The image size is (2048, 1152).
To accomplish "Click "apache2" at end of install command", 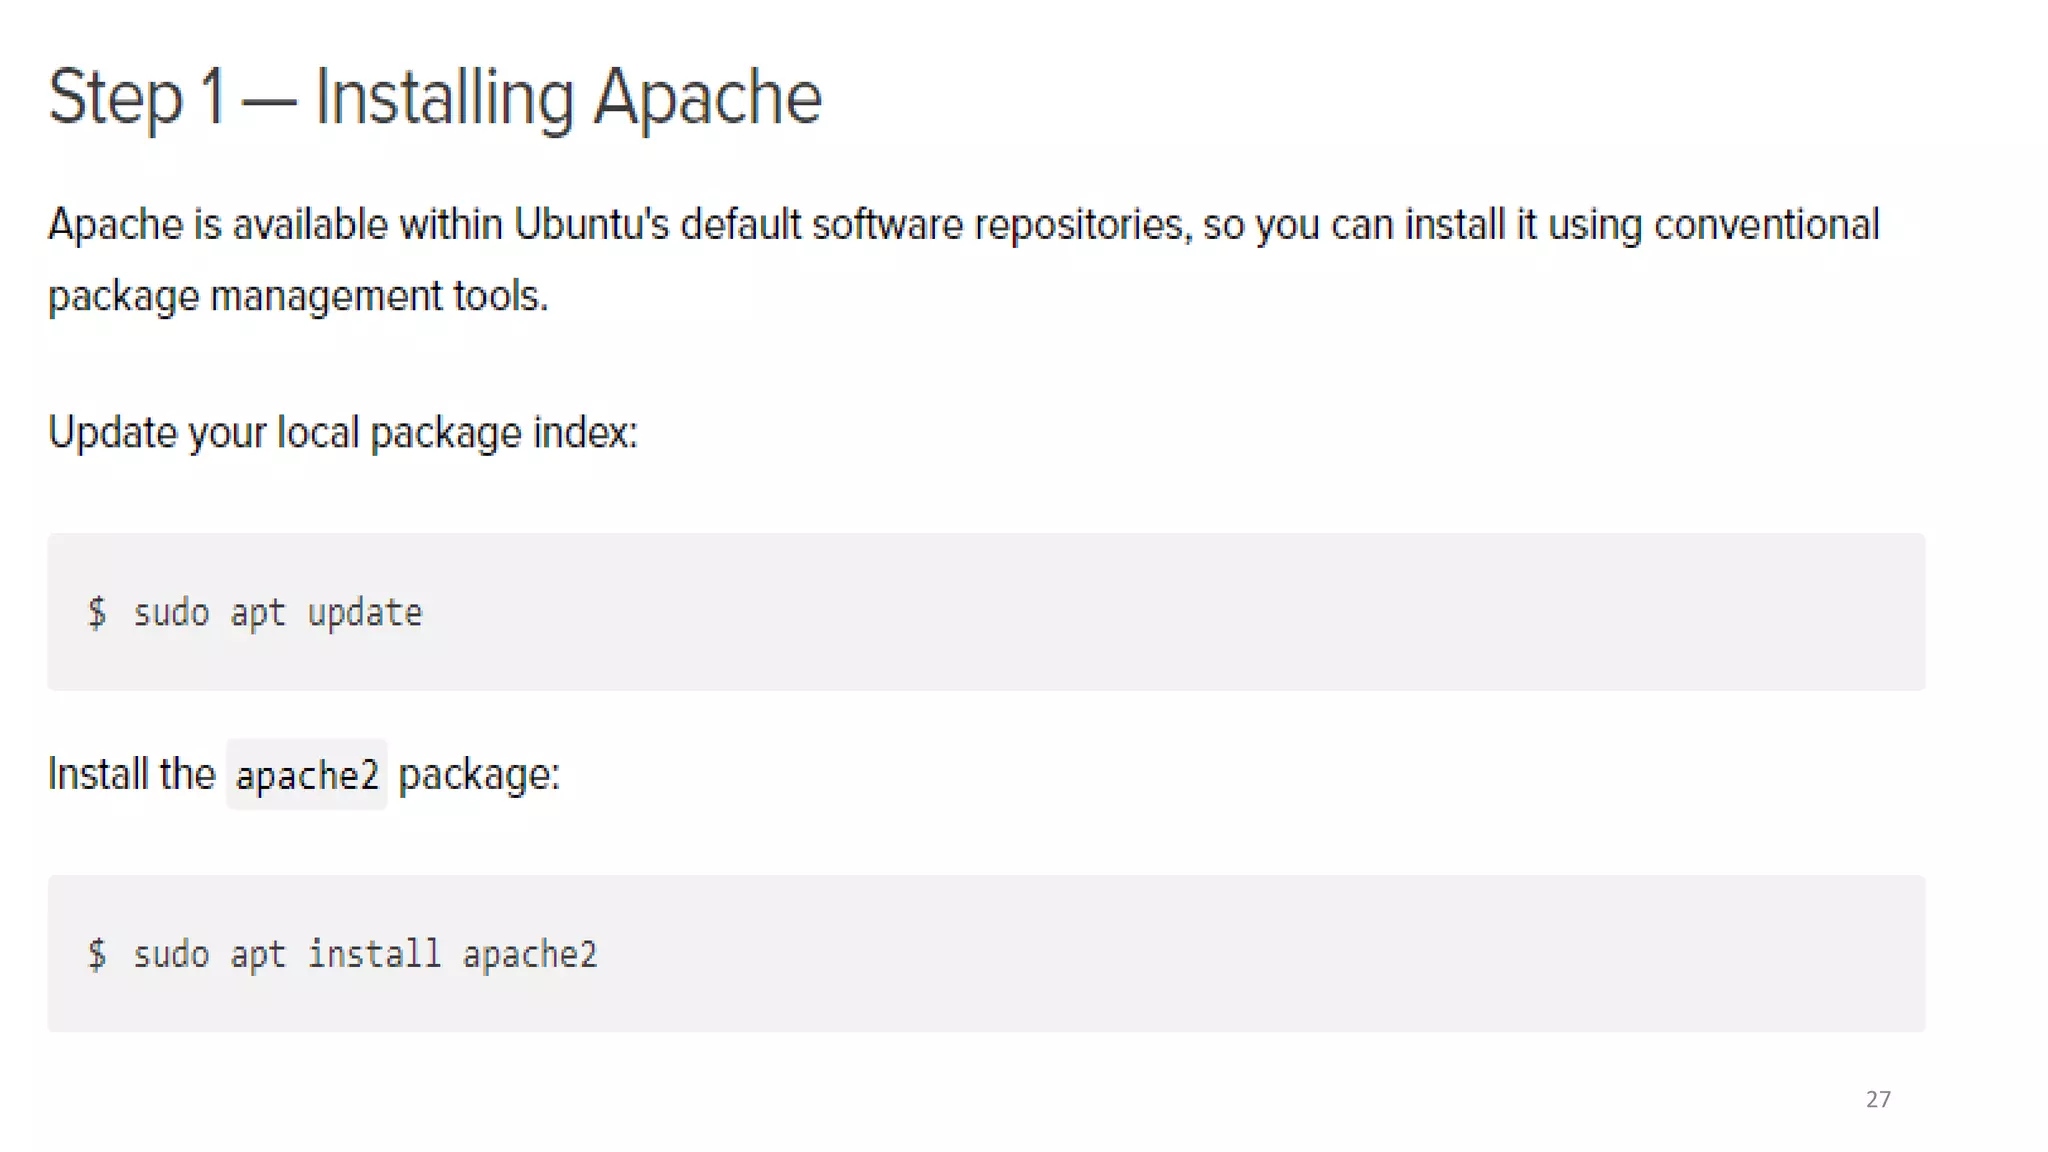I will click(530, 954).
